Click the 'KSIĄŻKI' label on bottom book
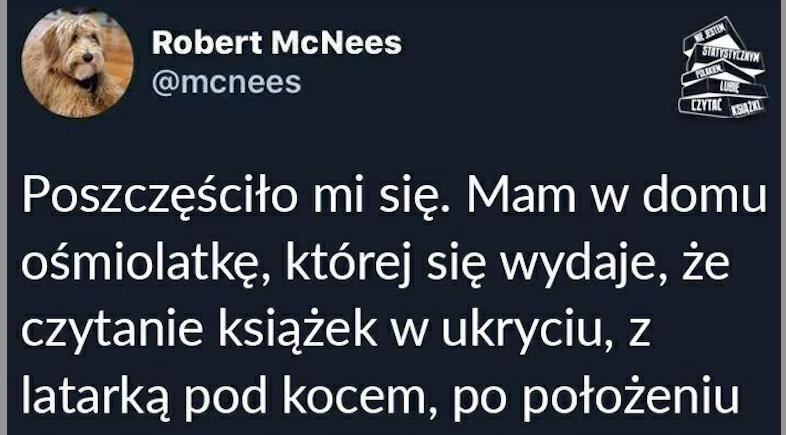Viewport: 786px width, 435px height. coord(746,107)
